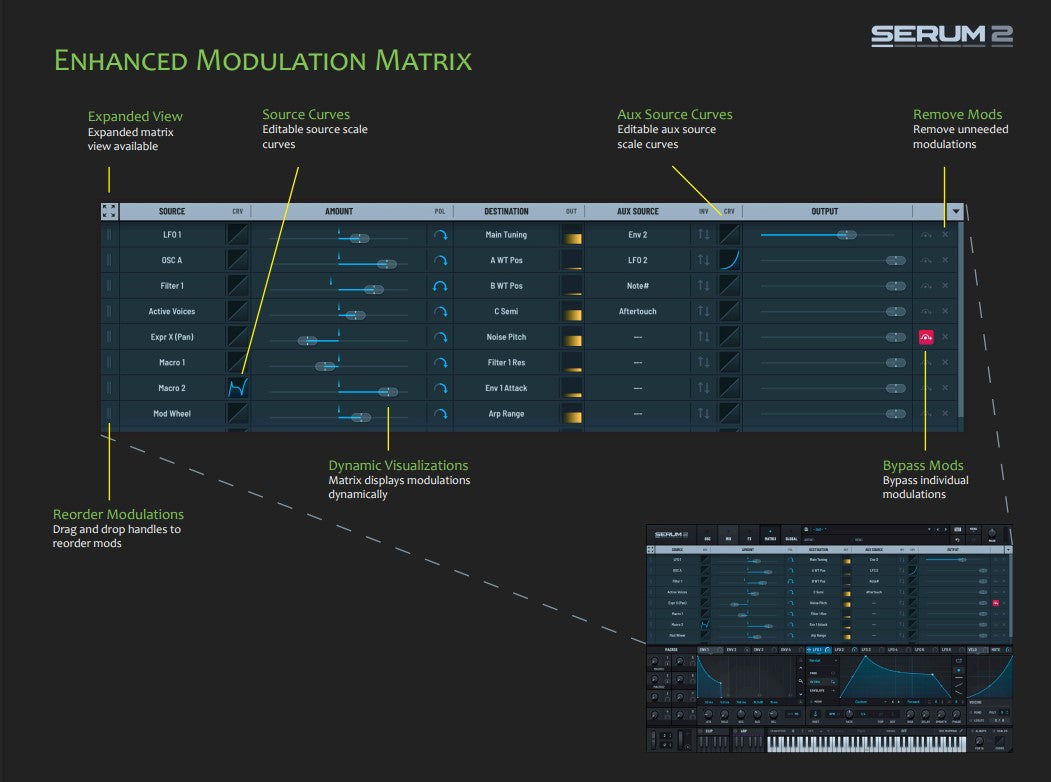Open the Noise Pitch destination selector
Image resolution: width=1051 pixels, height=782 pixels.
[506, 337]
